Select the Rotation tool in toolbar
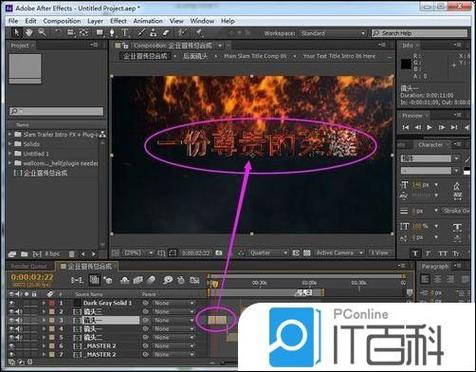Screen dimensions: 476x372 (x=58, y=33)
